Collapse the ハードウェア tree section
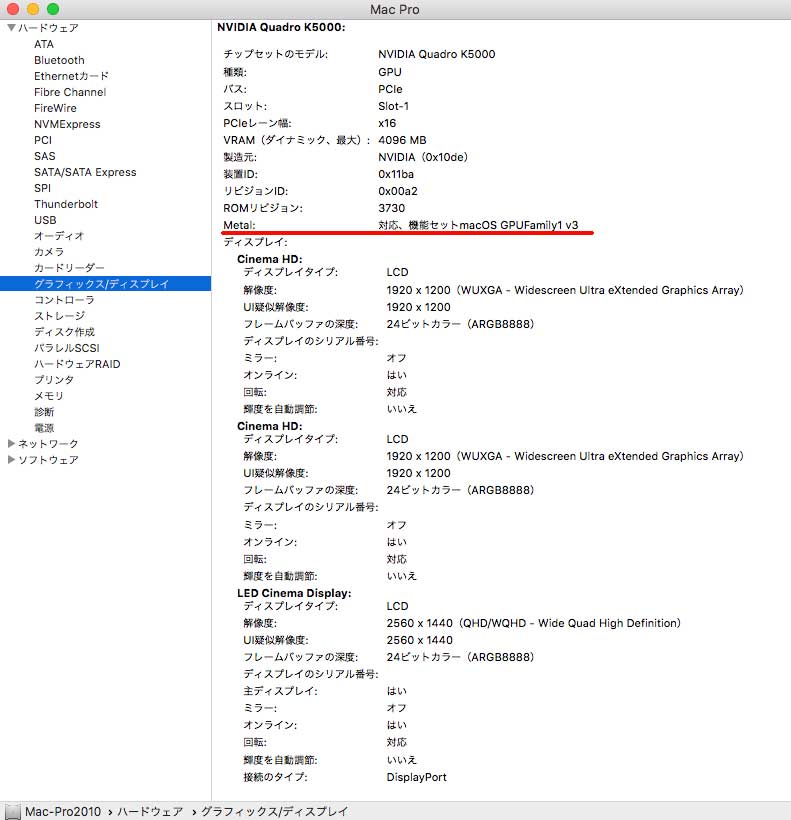 [x=11, y=27]
